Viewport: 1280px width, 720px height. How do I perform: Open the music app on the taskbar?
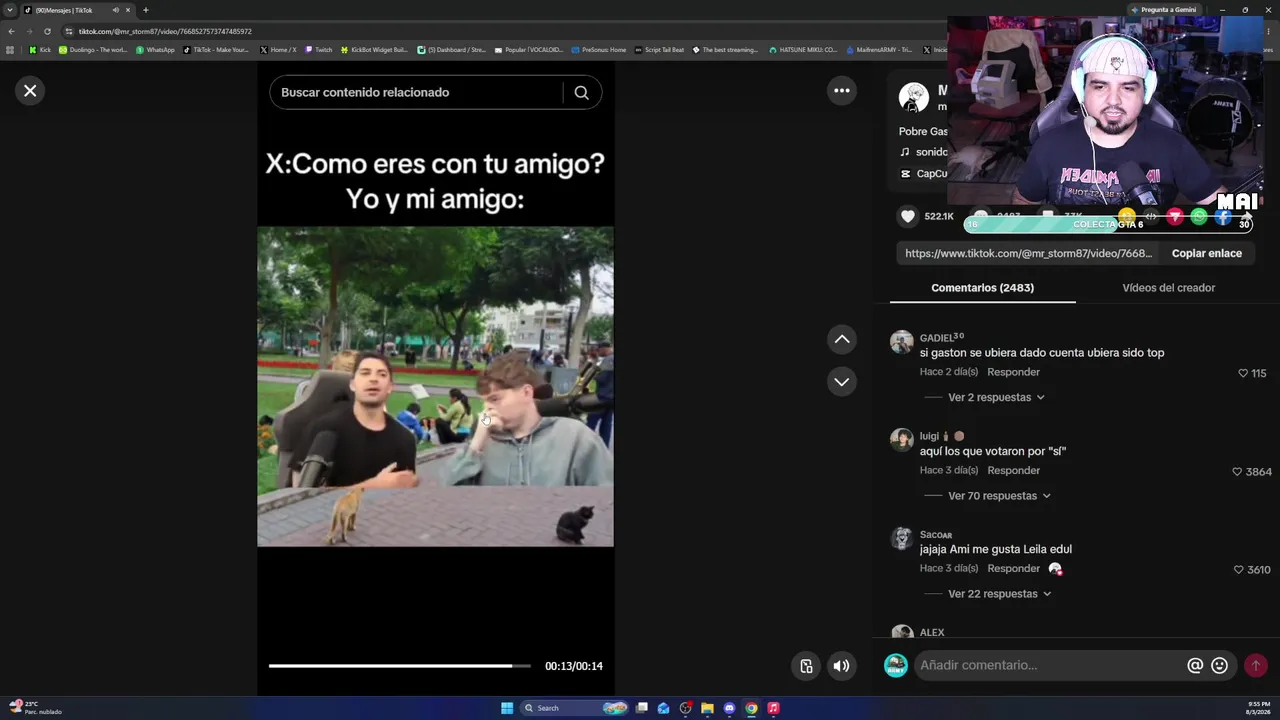[773, 708]
